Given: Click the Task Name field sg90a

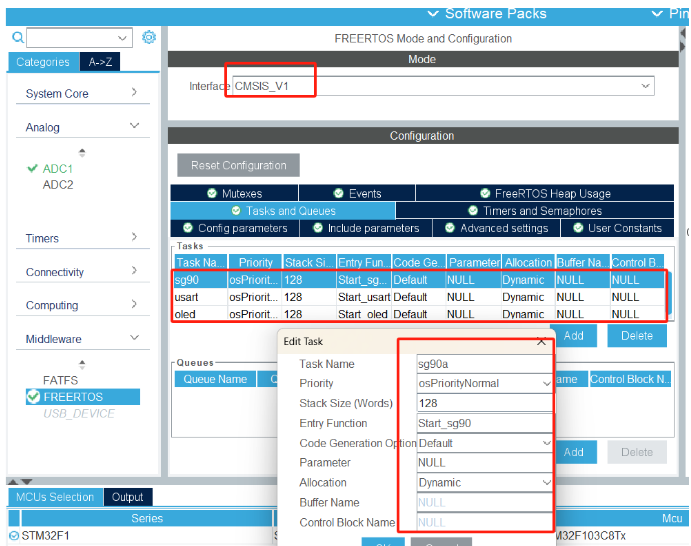Looking at the screenshot, I should (484, 364).
